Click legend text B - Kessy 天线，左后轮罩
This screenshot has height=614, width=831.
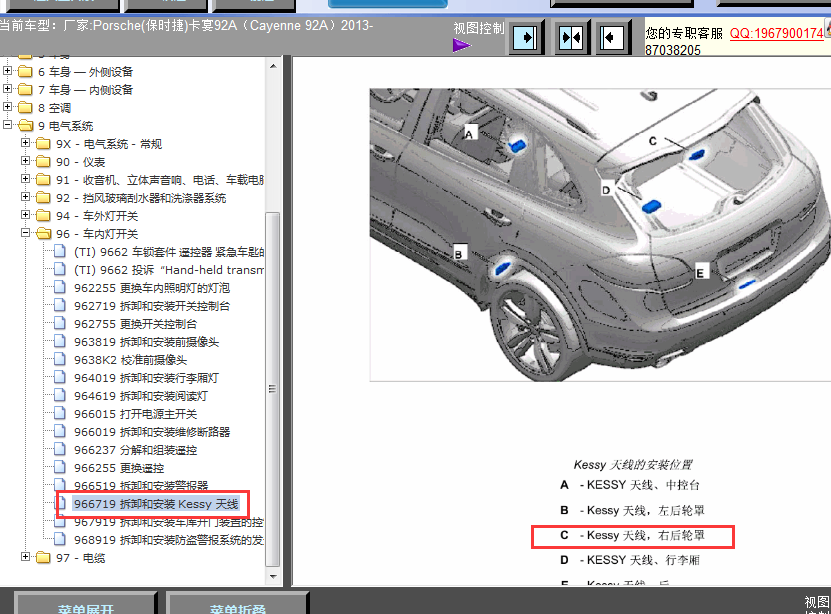[633, 510]
